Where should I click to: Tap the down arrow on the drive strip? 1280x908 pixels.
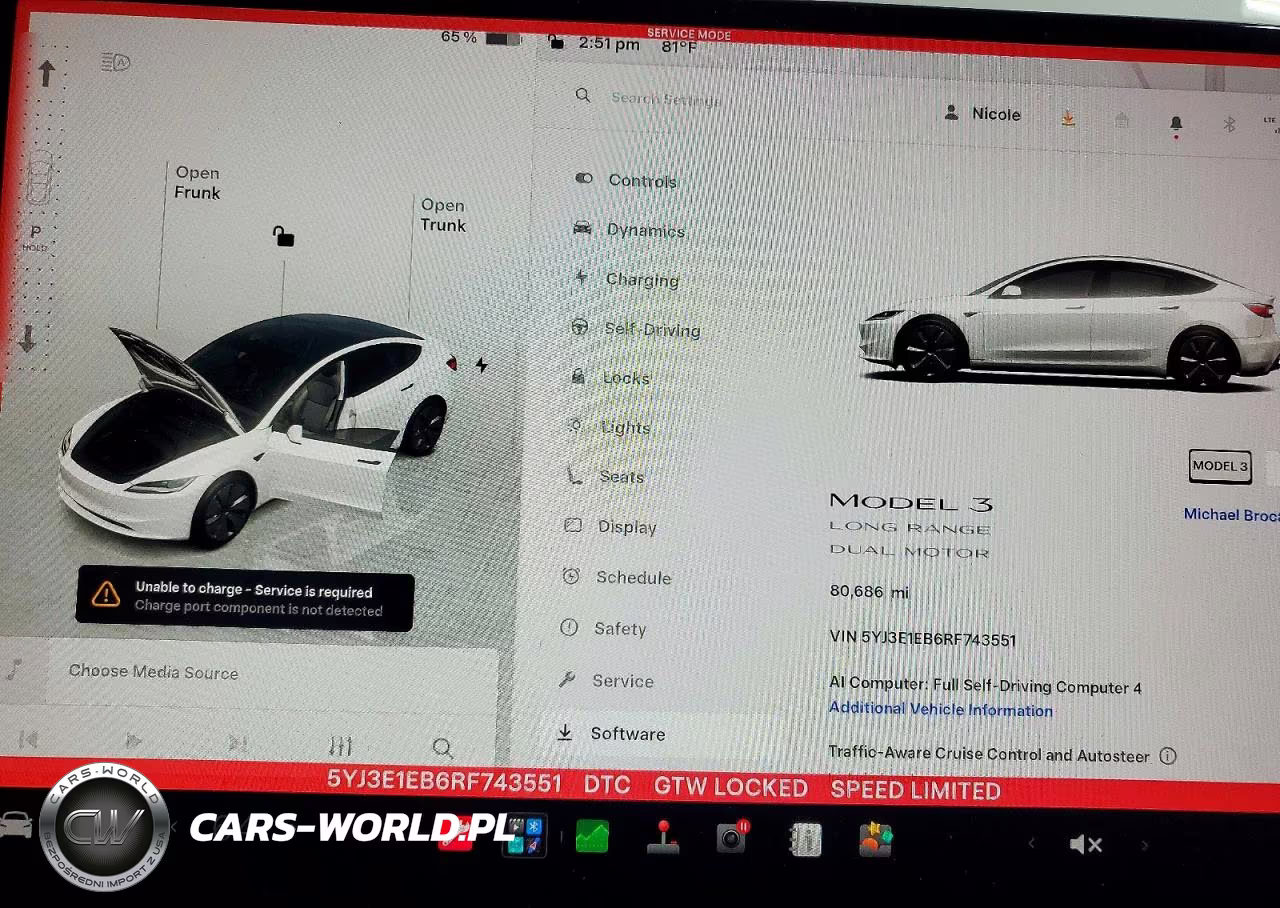[27, 339]
